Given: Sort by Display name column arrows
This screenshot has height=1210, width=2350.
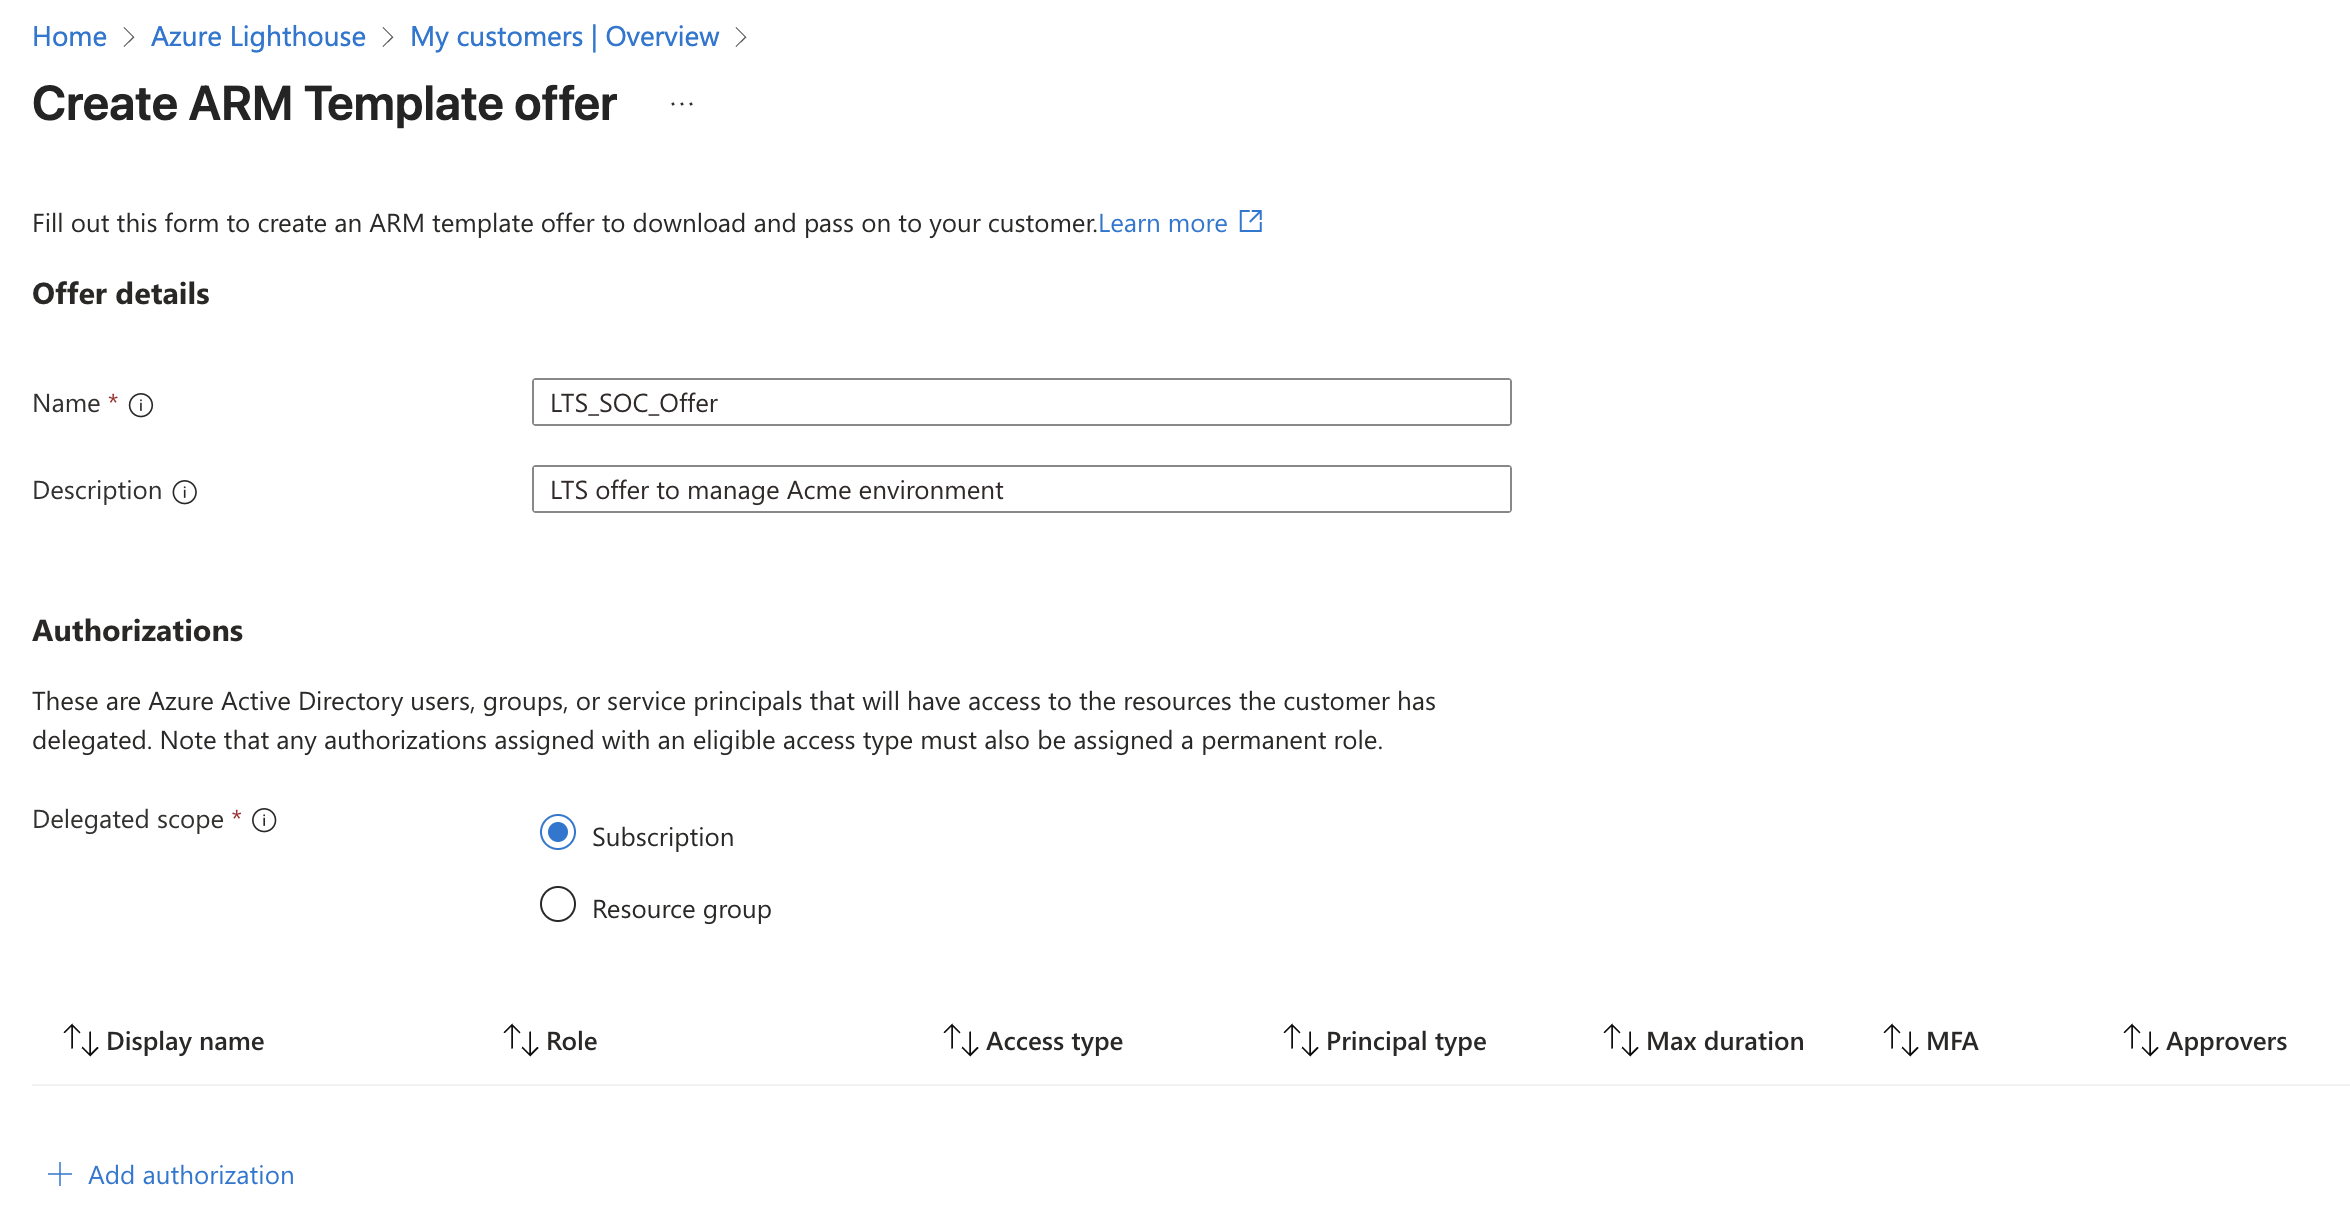Looking at the screenshot, I should 80,1040.
